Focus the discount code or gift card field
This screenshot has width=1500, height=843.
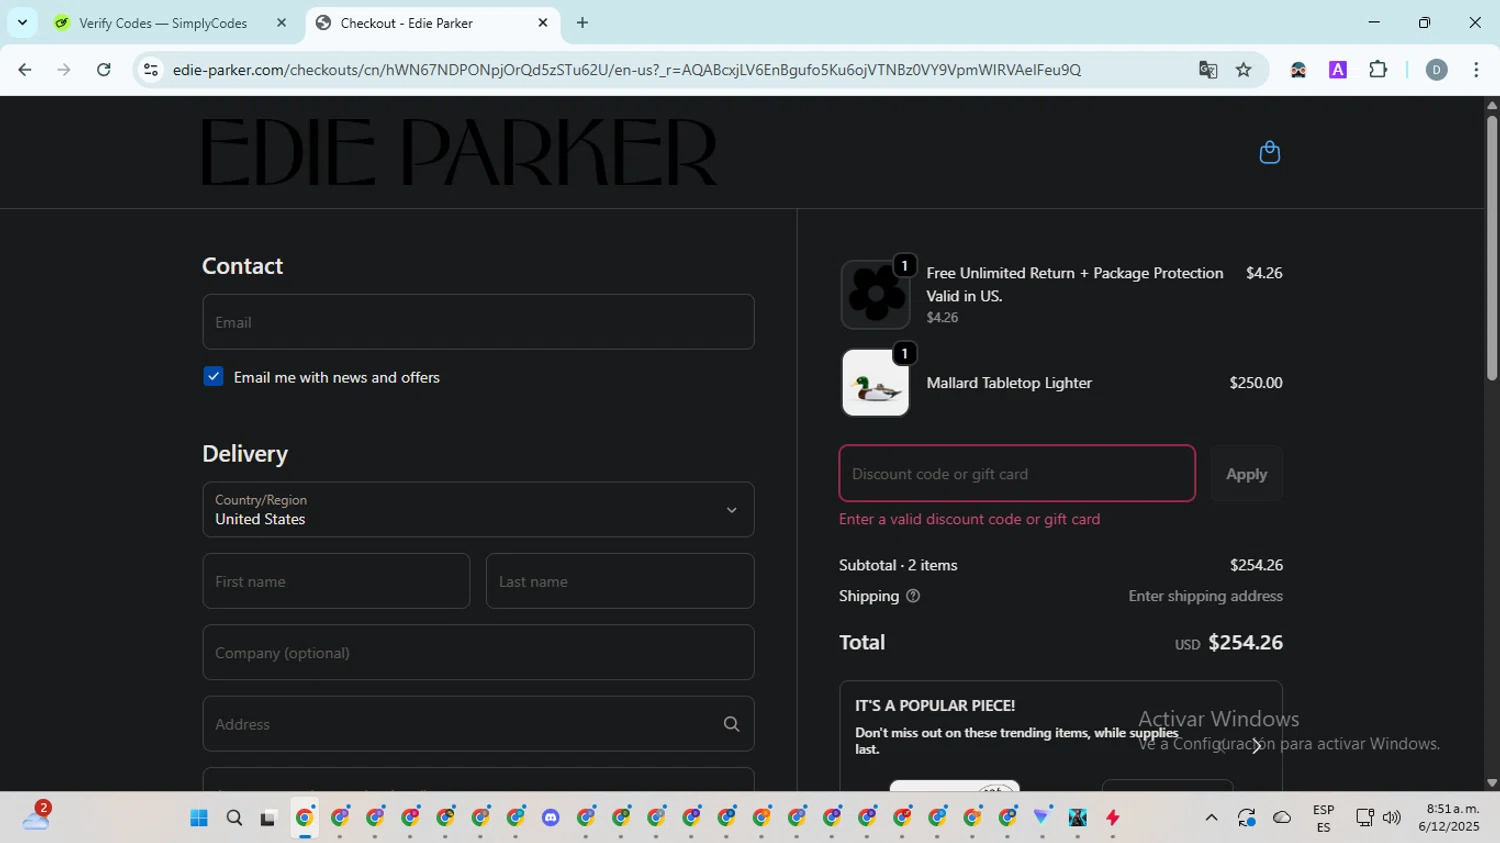[x=1017, y=474]
